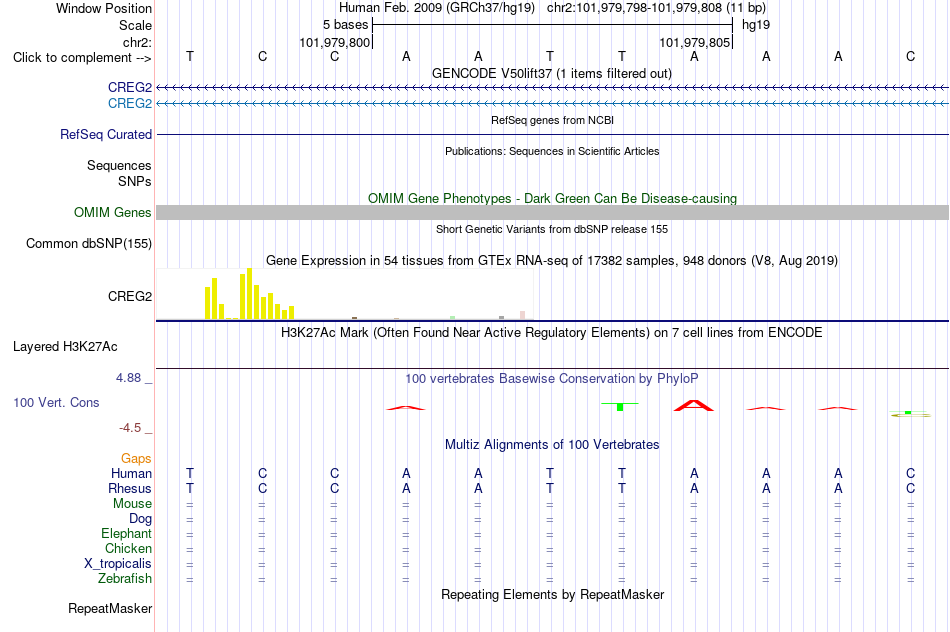Click 'Publications: Sequences in Scientific Articles' title
Viewport: 950px width, 632px height.
552,151
